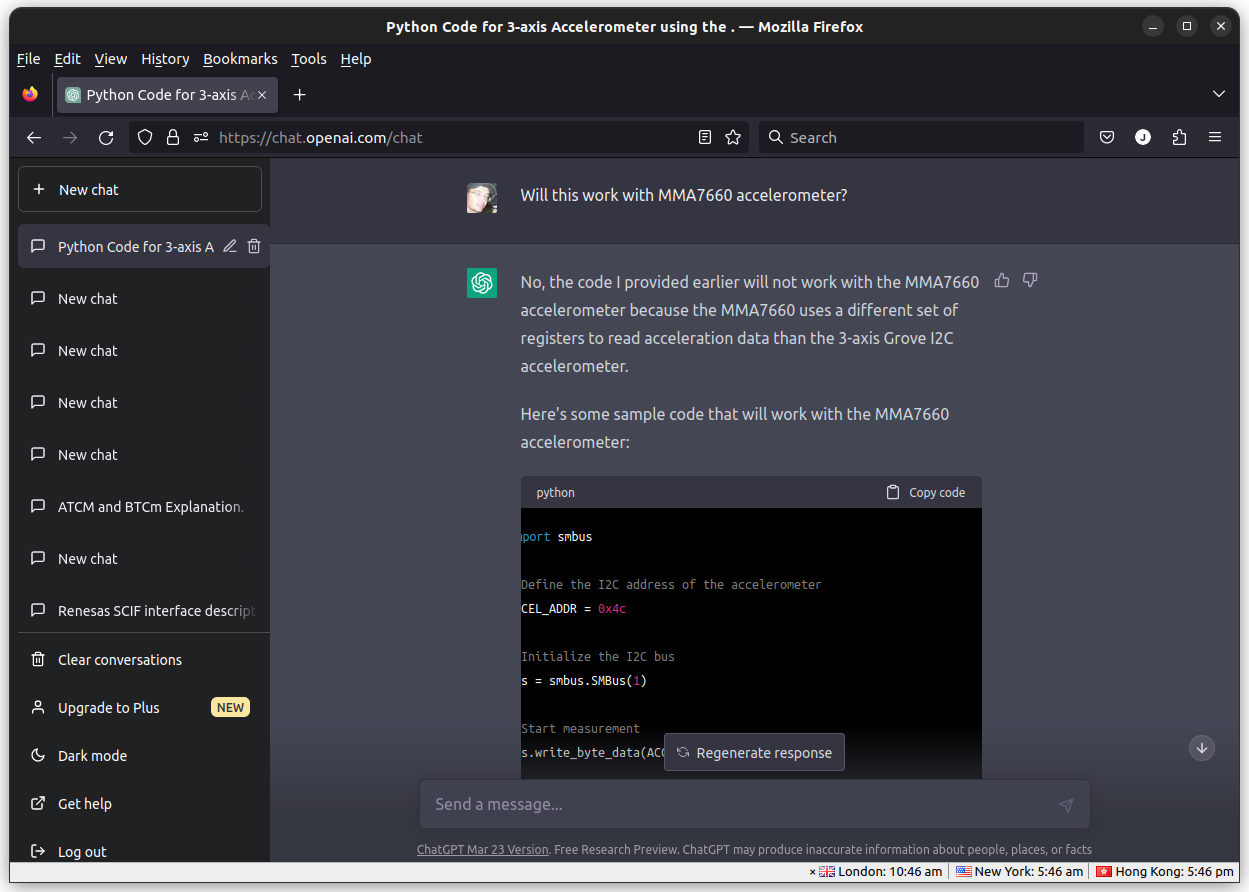The image size is (1249, 892).
Task: Open the Tools menu
Action: pyautogui.click(x=309, y=59)
